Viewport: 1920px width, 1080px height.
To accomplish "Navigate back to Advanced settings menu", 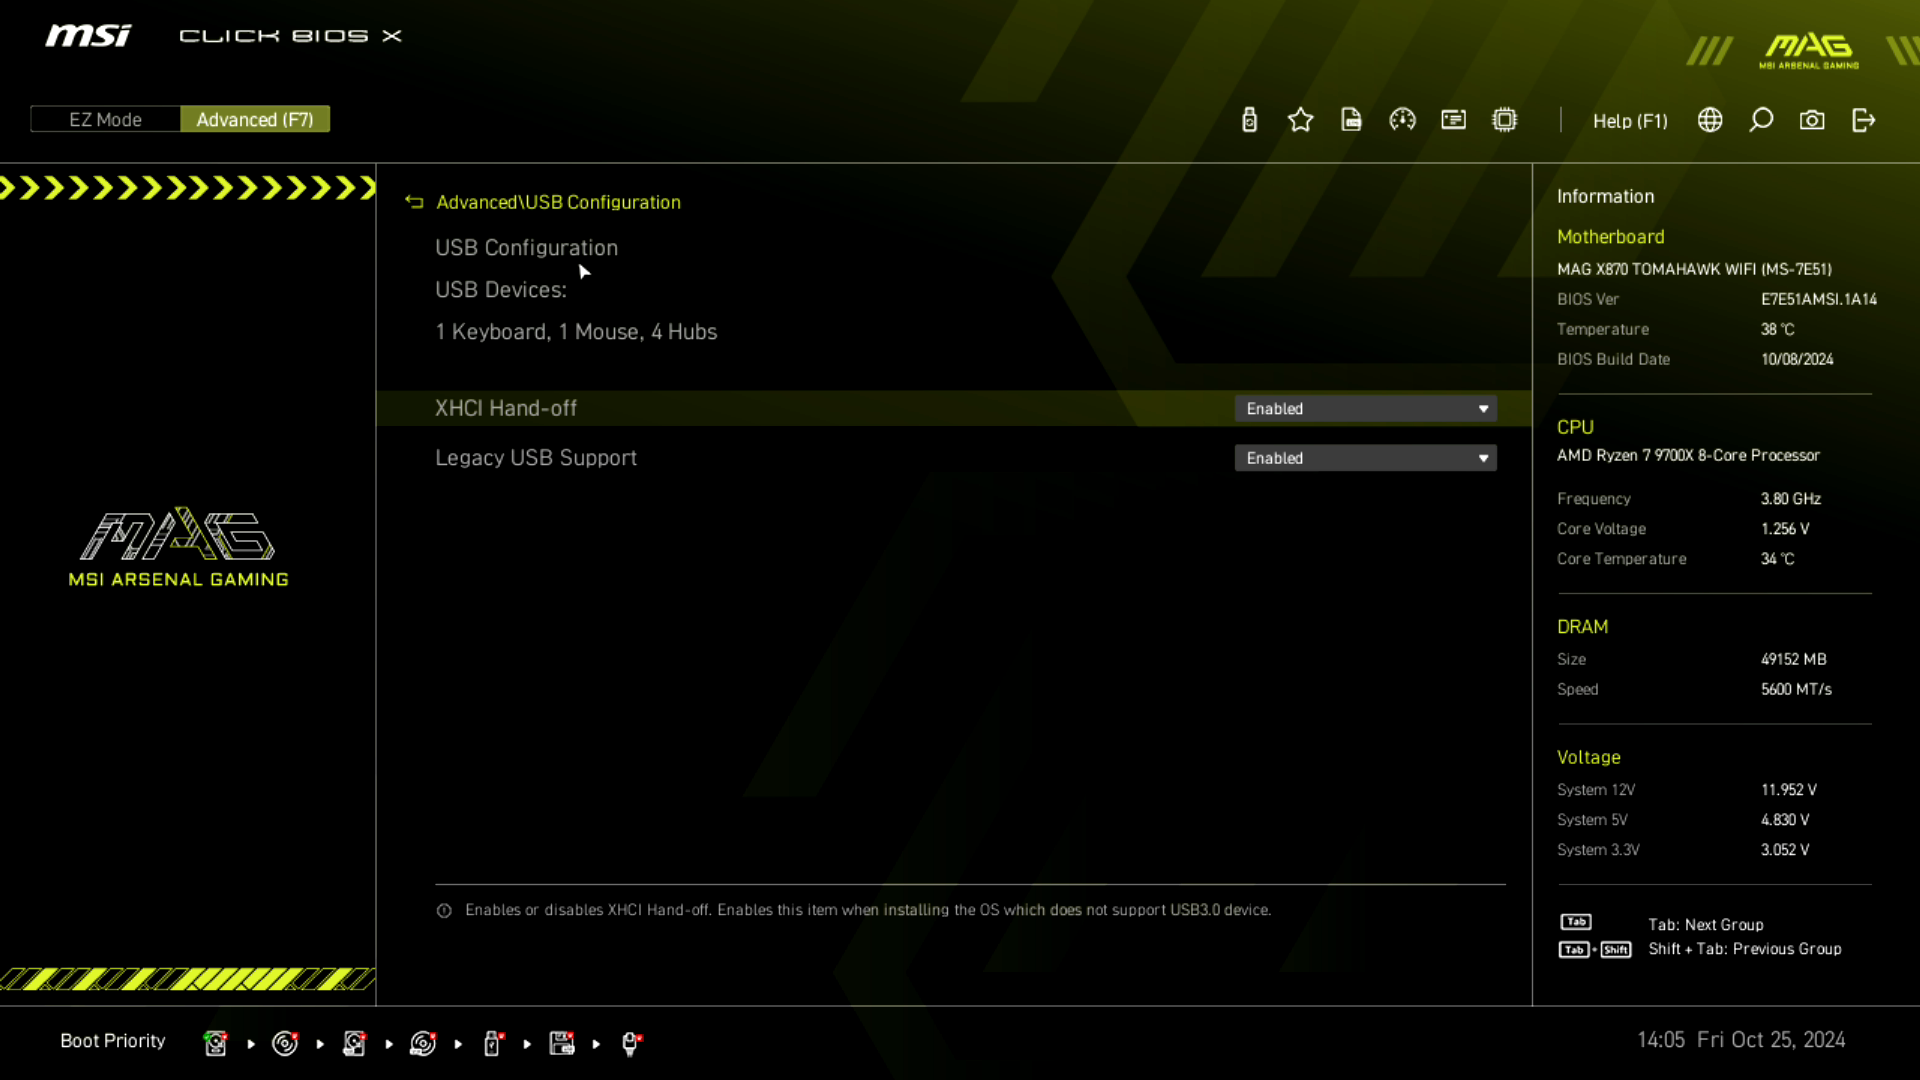I will point(414,202).
